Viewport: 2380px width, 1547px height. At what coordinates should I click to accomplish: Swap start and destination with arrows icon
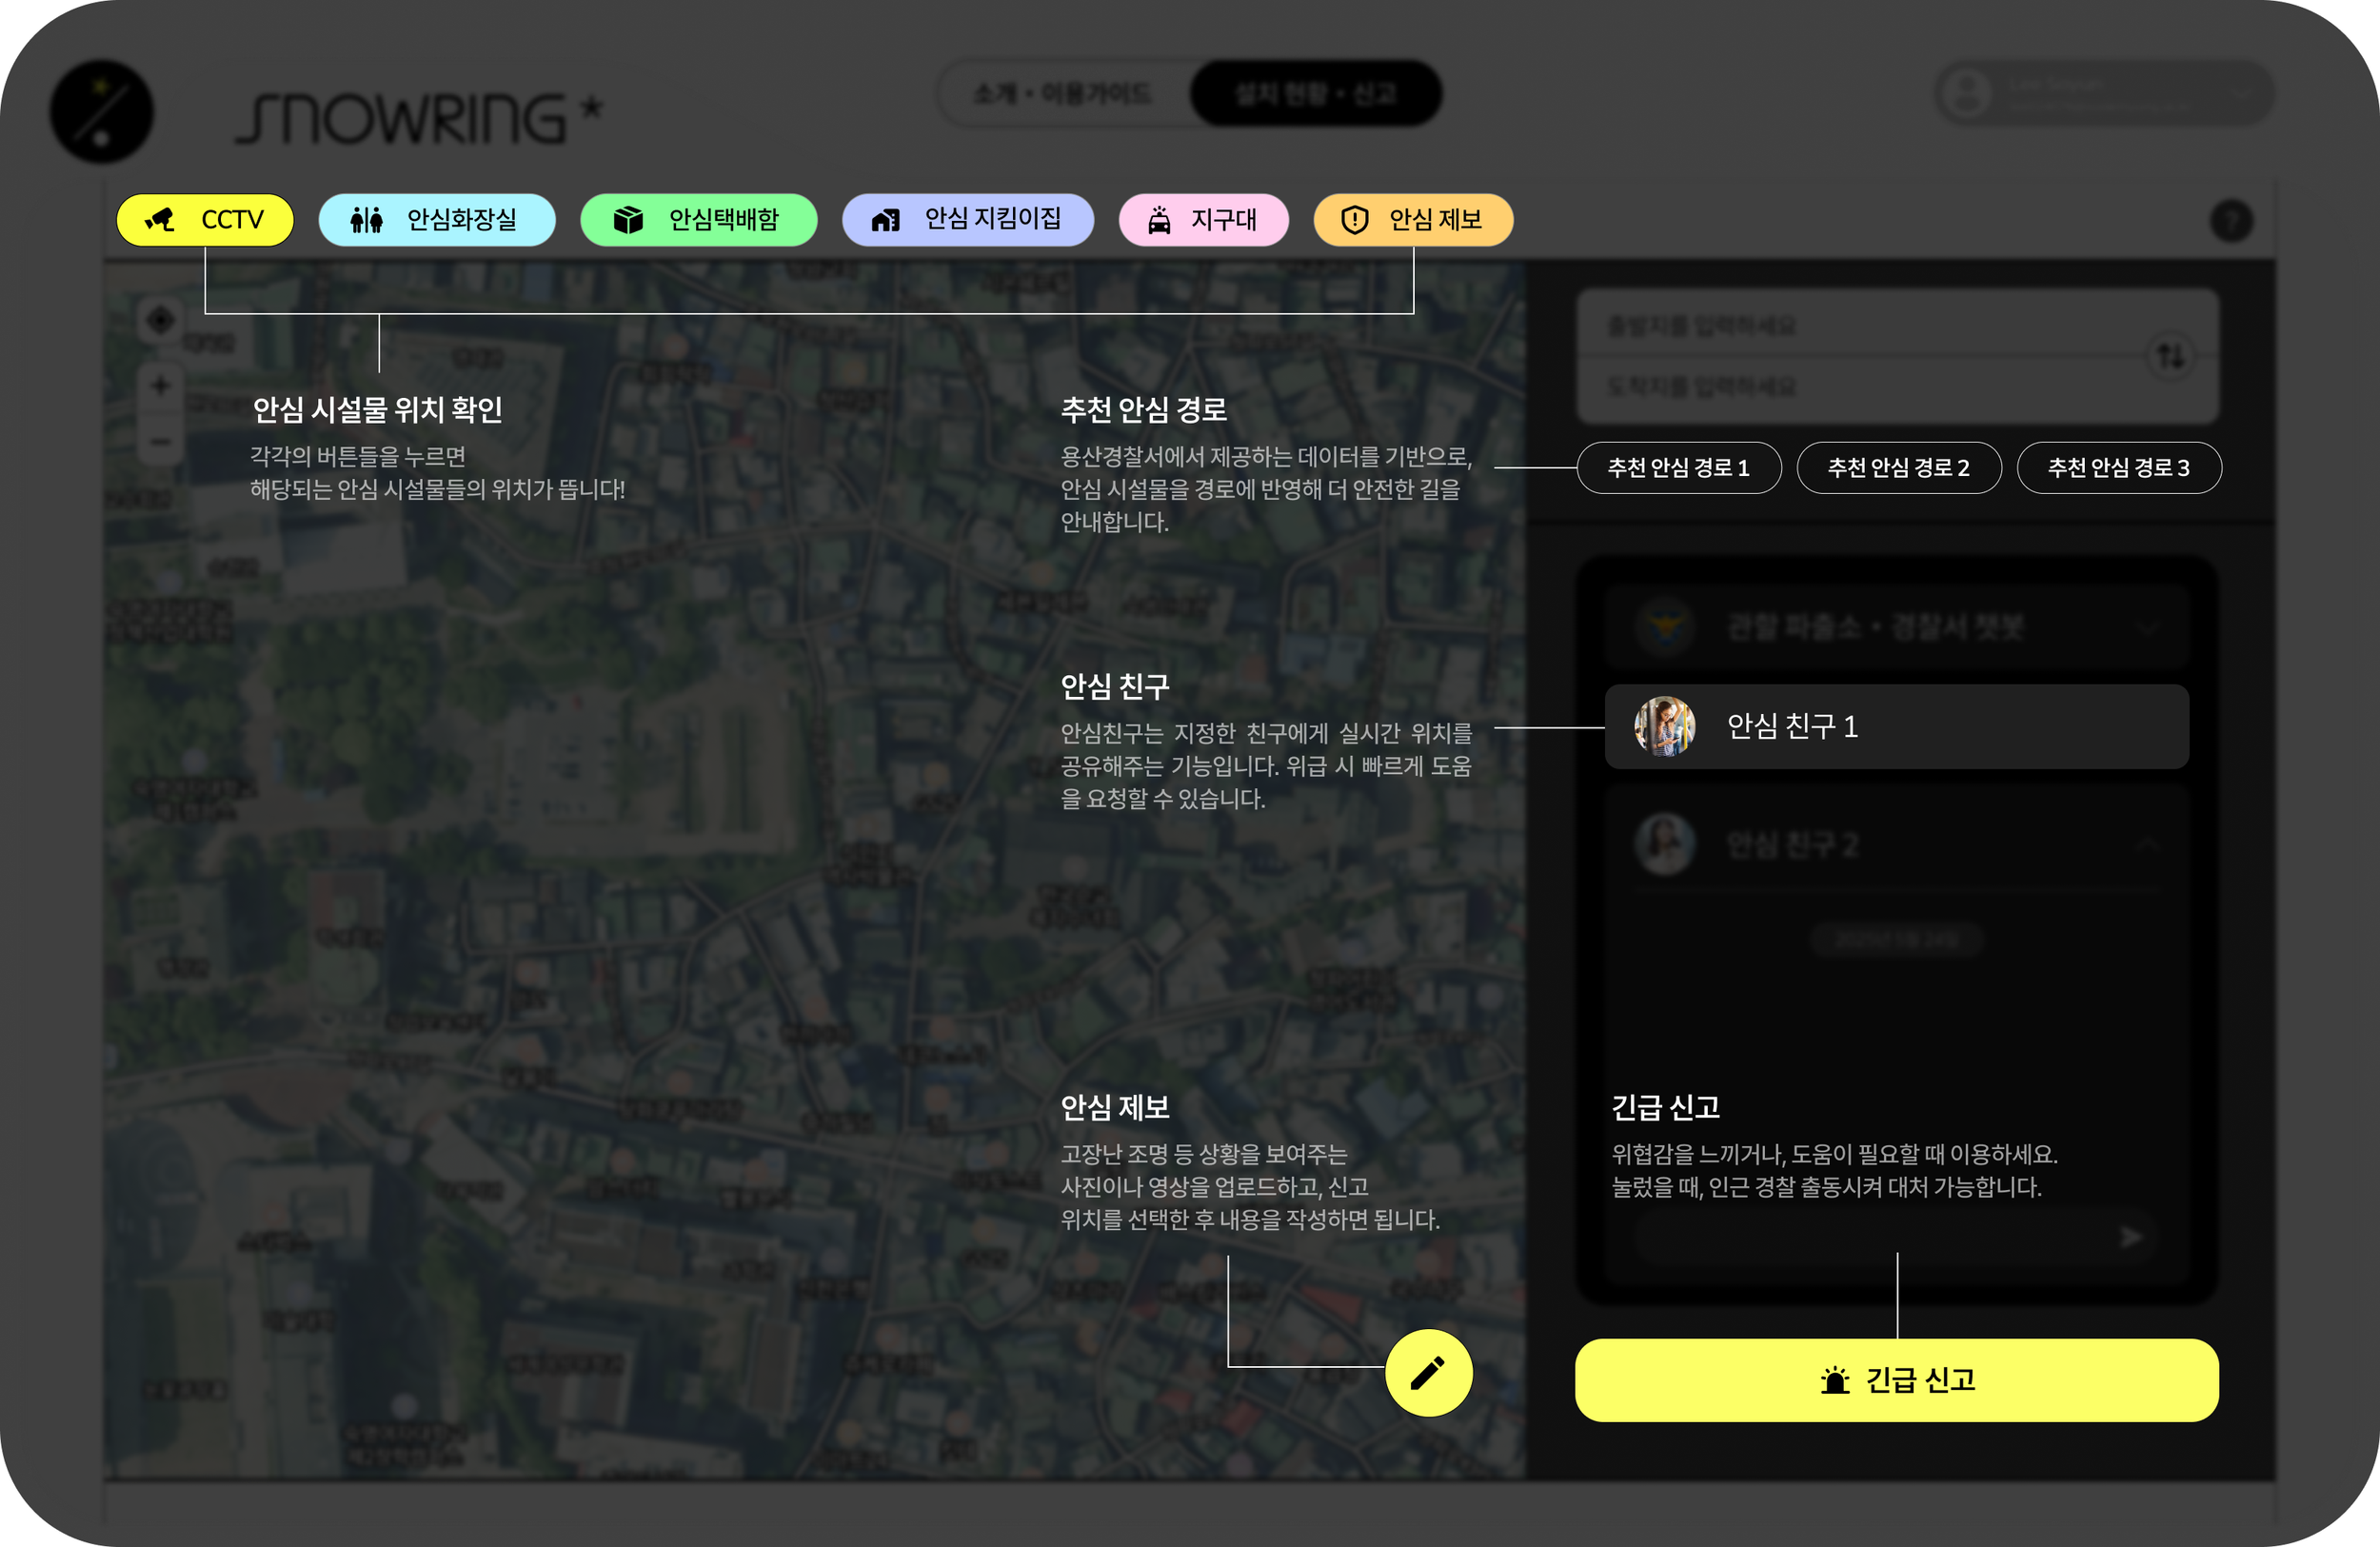(2170, 356)
